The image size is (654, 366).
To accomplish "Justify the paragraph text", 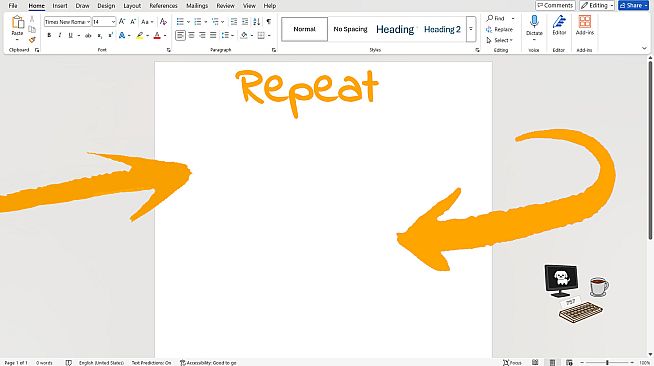I will 213,35.
